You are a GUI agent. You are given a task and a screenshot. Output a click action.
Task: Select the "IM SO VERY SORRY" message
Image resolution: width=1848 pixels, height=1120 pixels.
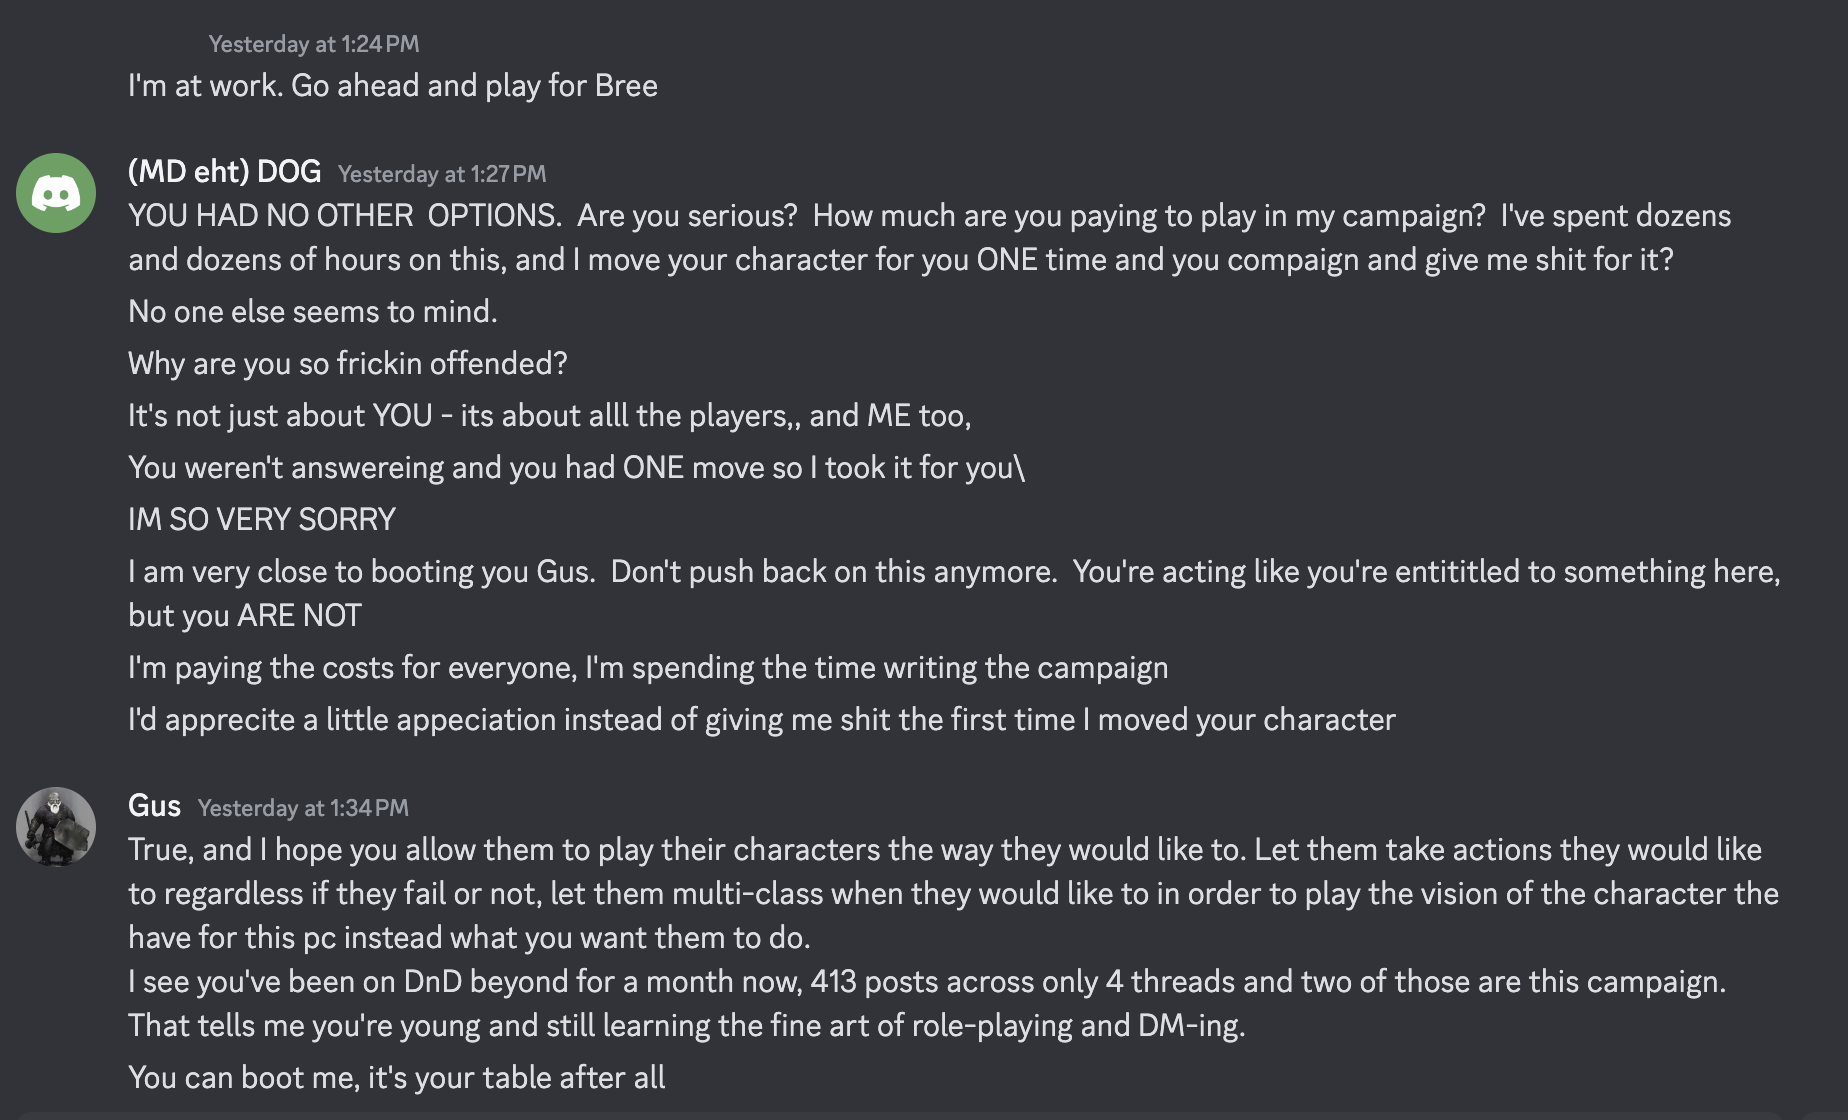(262, 520)
